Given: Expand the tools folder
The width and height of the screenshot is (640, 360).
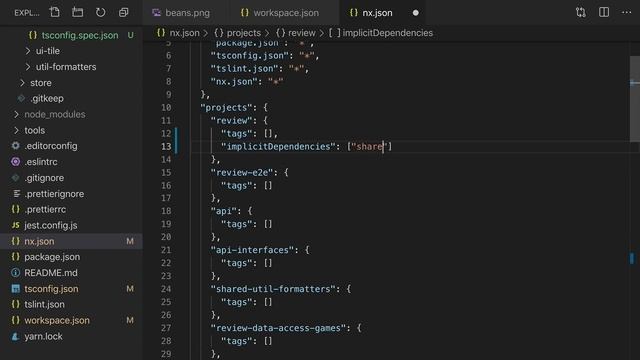Looking at the screenshot, I should [16, 130].
